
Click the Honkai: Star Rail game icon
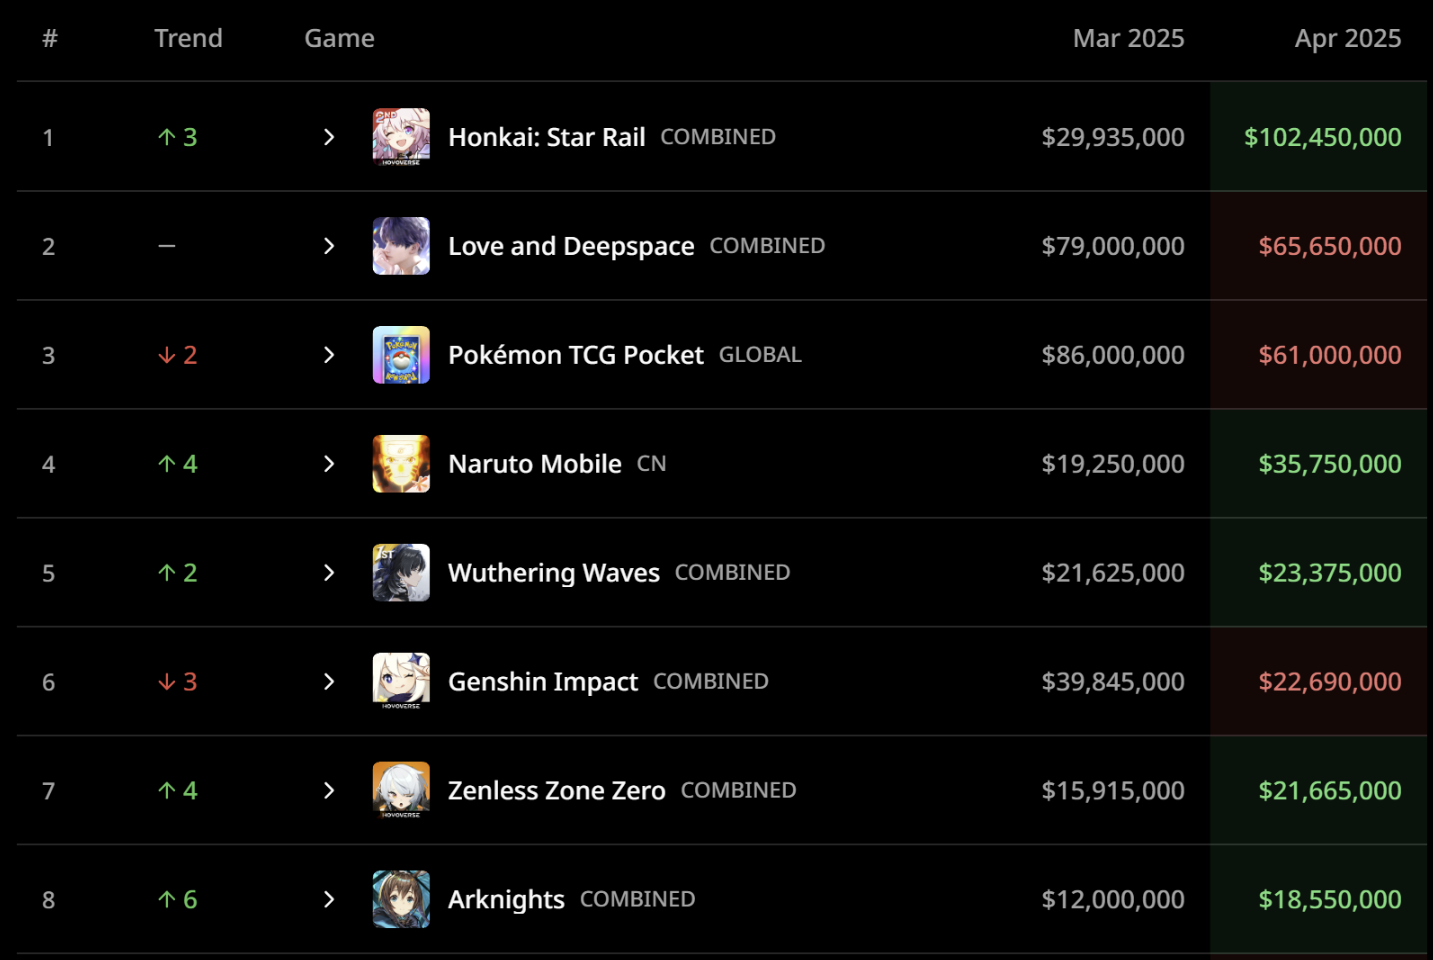click(401, 137)
